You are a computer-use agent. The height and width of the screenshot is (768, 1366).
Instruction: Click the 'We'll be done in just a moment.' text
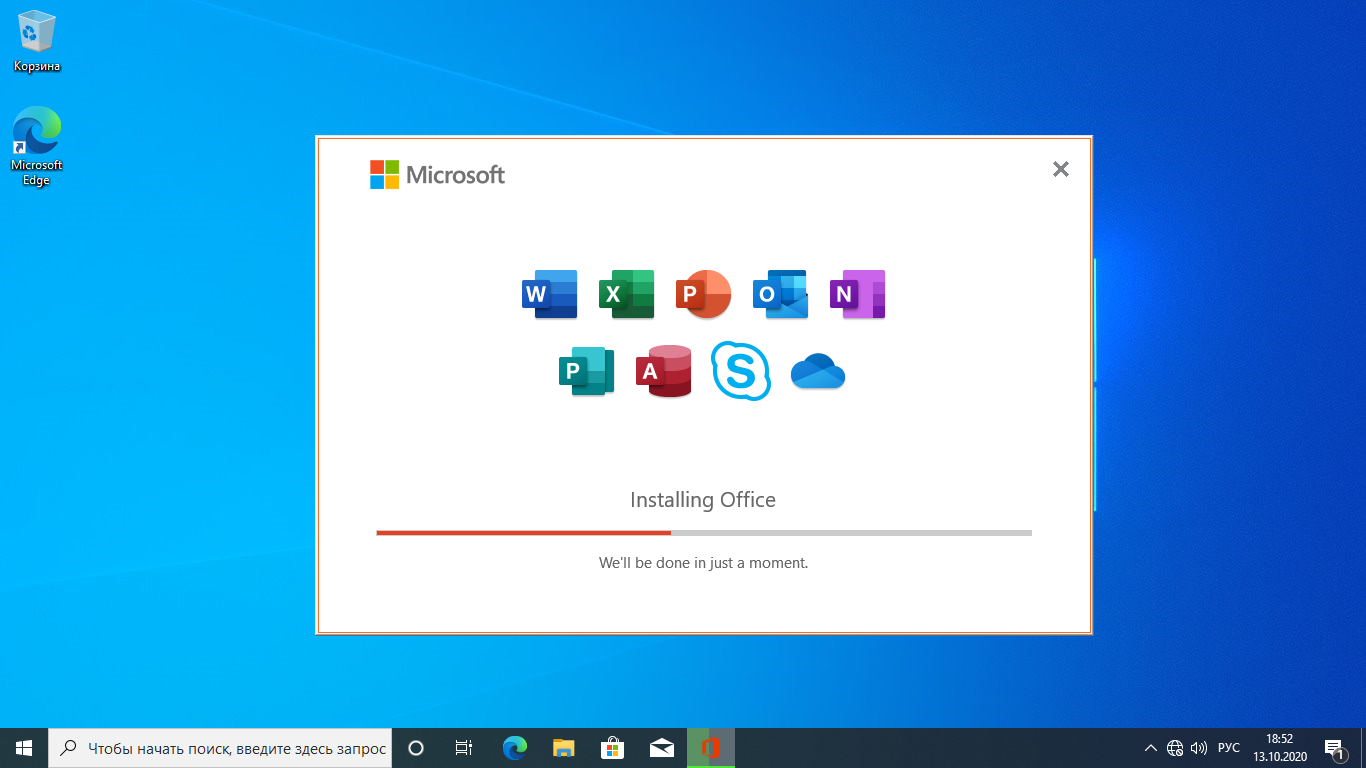[703, 563]
